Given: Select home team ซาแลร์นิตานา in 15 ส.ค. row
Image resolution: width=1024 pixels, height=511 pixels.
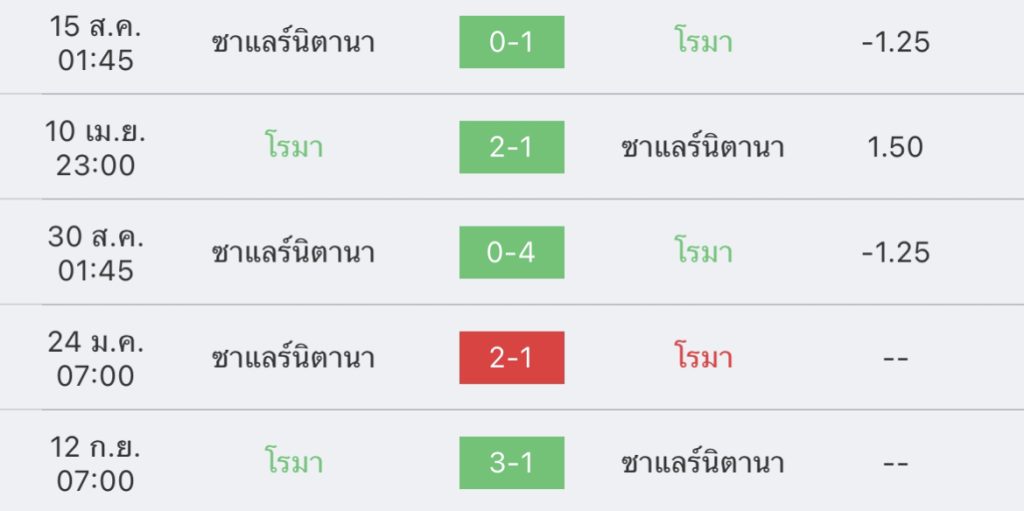Looking at the screenshot, I should pyautogui.click(x=294, y=43).
